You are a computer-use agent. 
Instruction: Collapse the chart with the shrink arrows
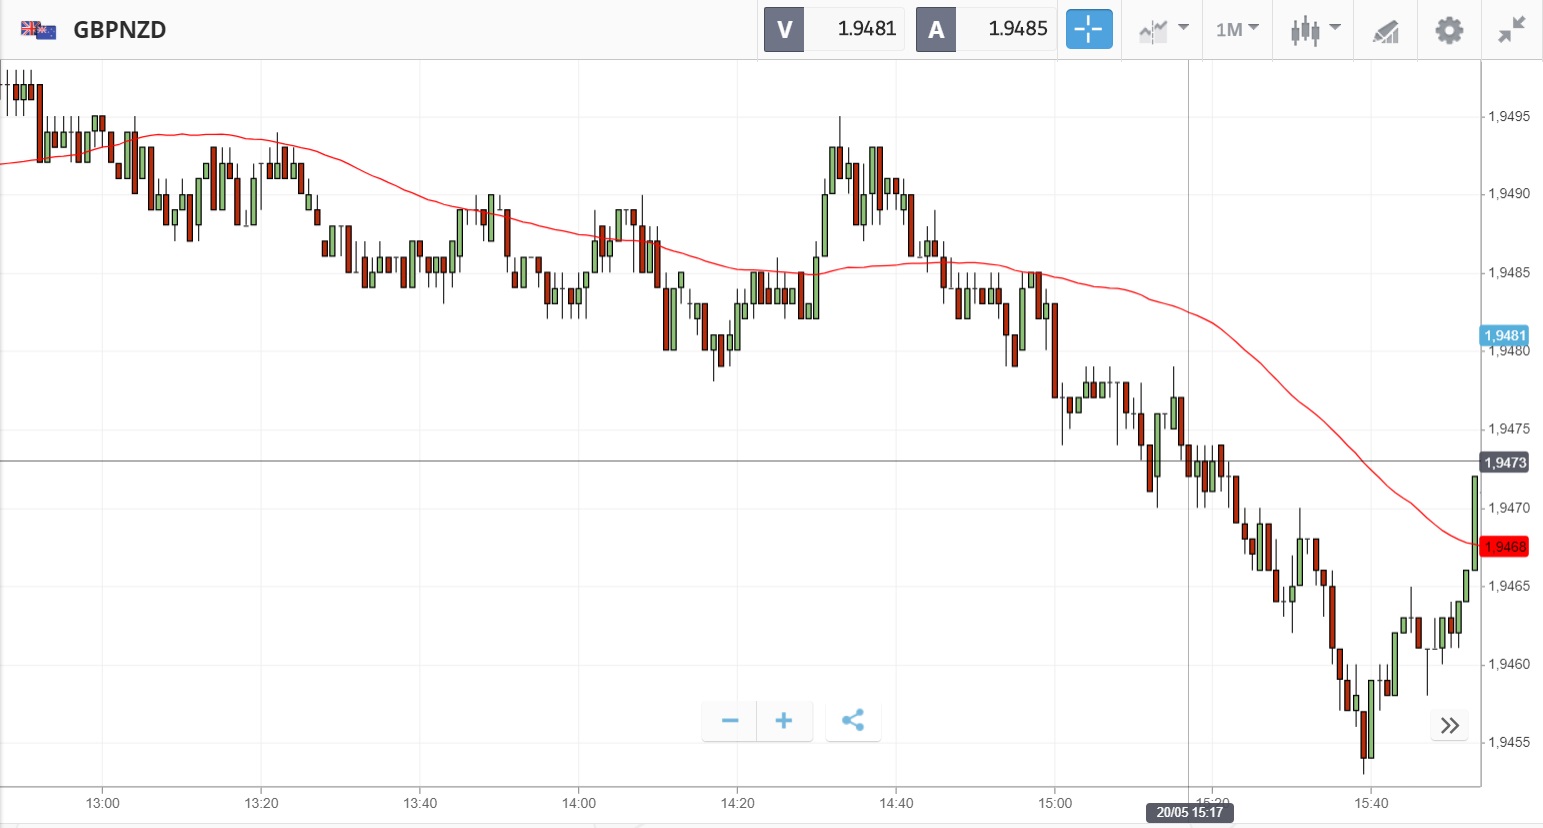click(x=1511, y=30)
